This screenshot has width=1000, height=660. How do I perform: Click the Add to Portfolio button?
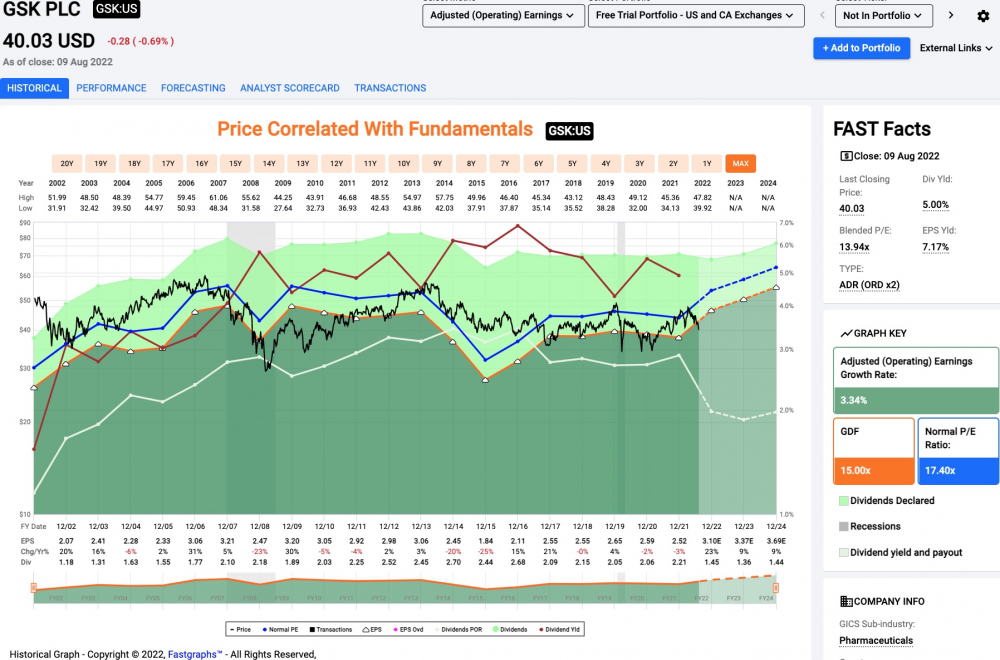862,48
